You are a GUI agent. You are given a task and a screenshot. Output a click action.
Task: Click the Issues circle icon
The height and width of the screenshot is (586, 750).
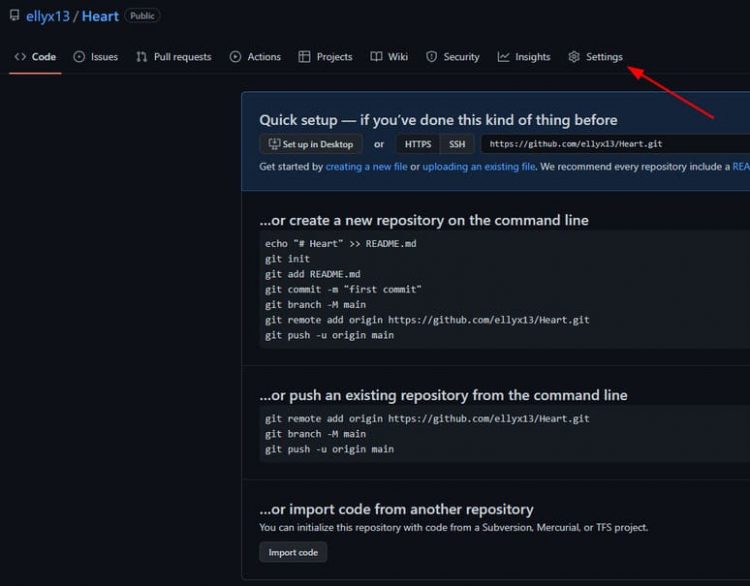click(x=79, y=57)
